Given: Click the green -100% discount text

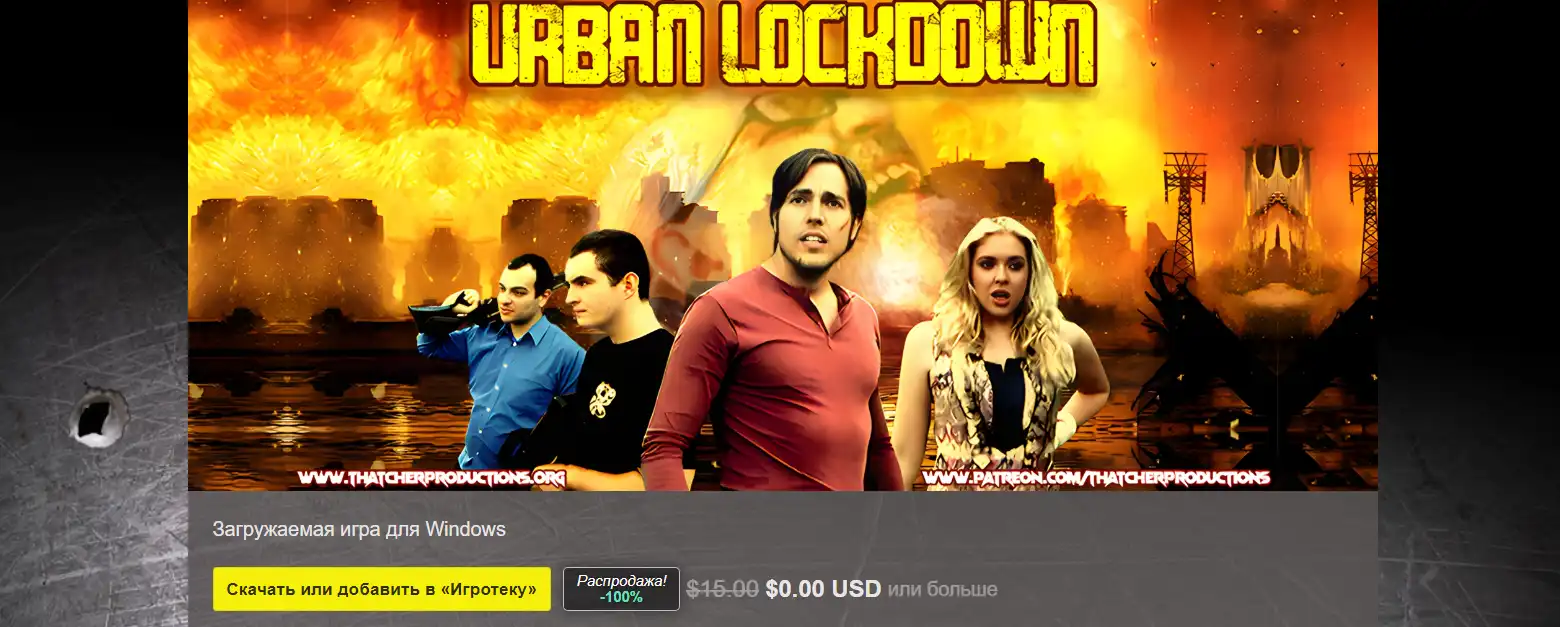Looking at the screenshot, I should click(x=621, y=598).
